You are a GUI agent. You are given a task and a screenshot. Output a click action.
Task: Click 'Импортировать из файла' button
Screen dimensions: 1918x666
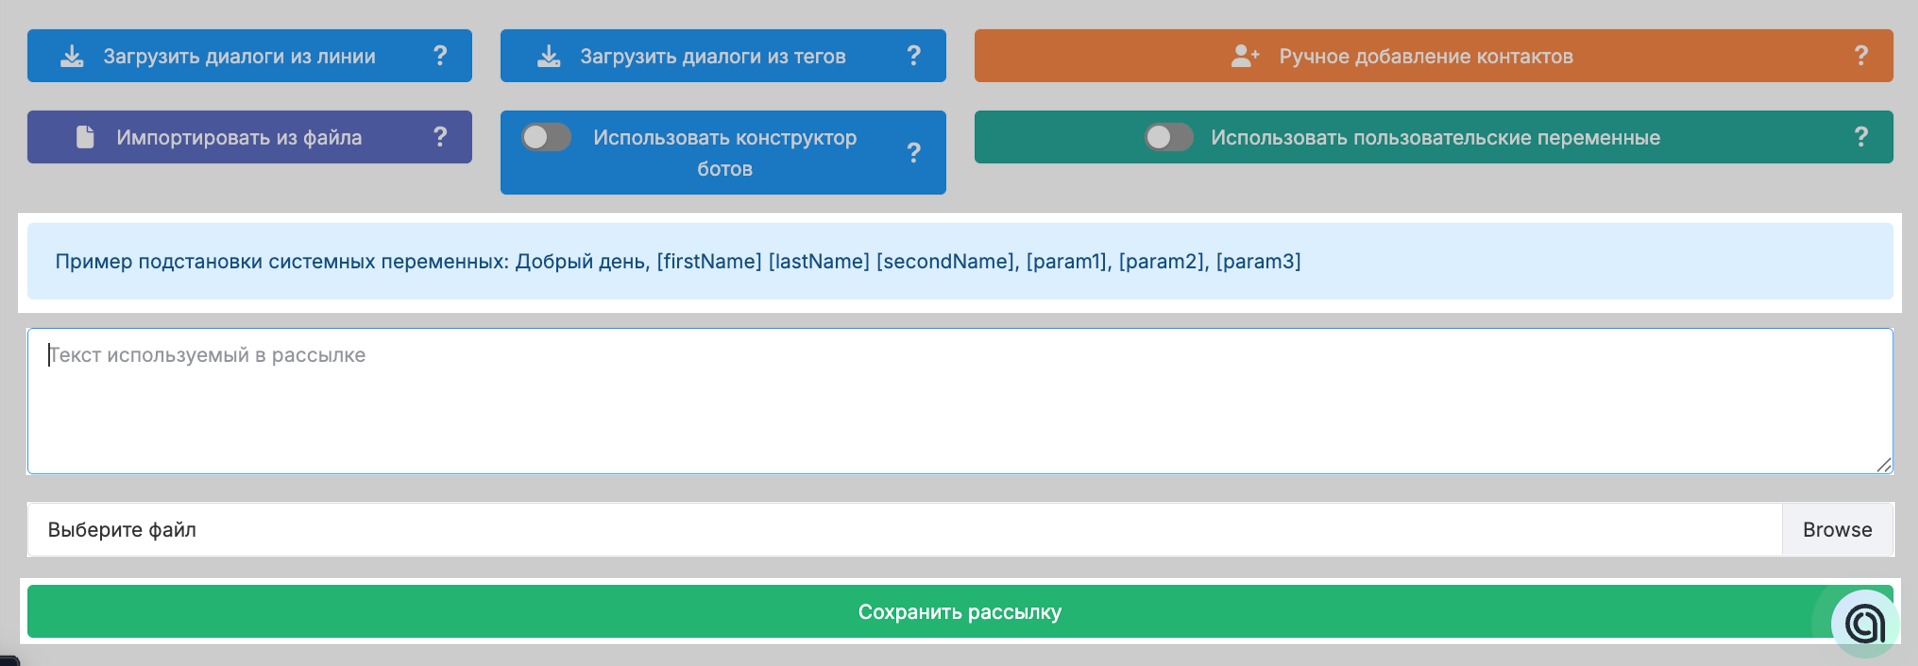point(239,137)
